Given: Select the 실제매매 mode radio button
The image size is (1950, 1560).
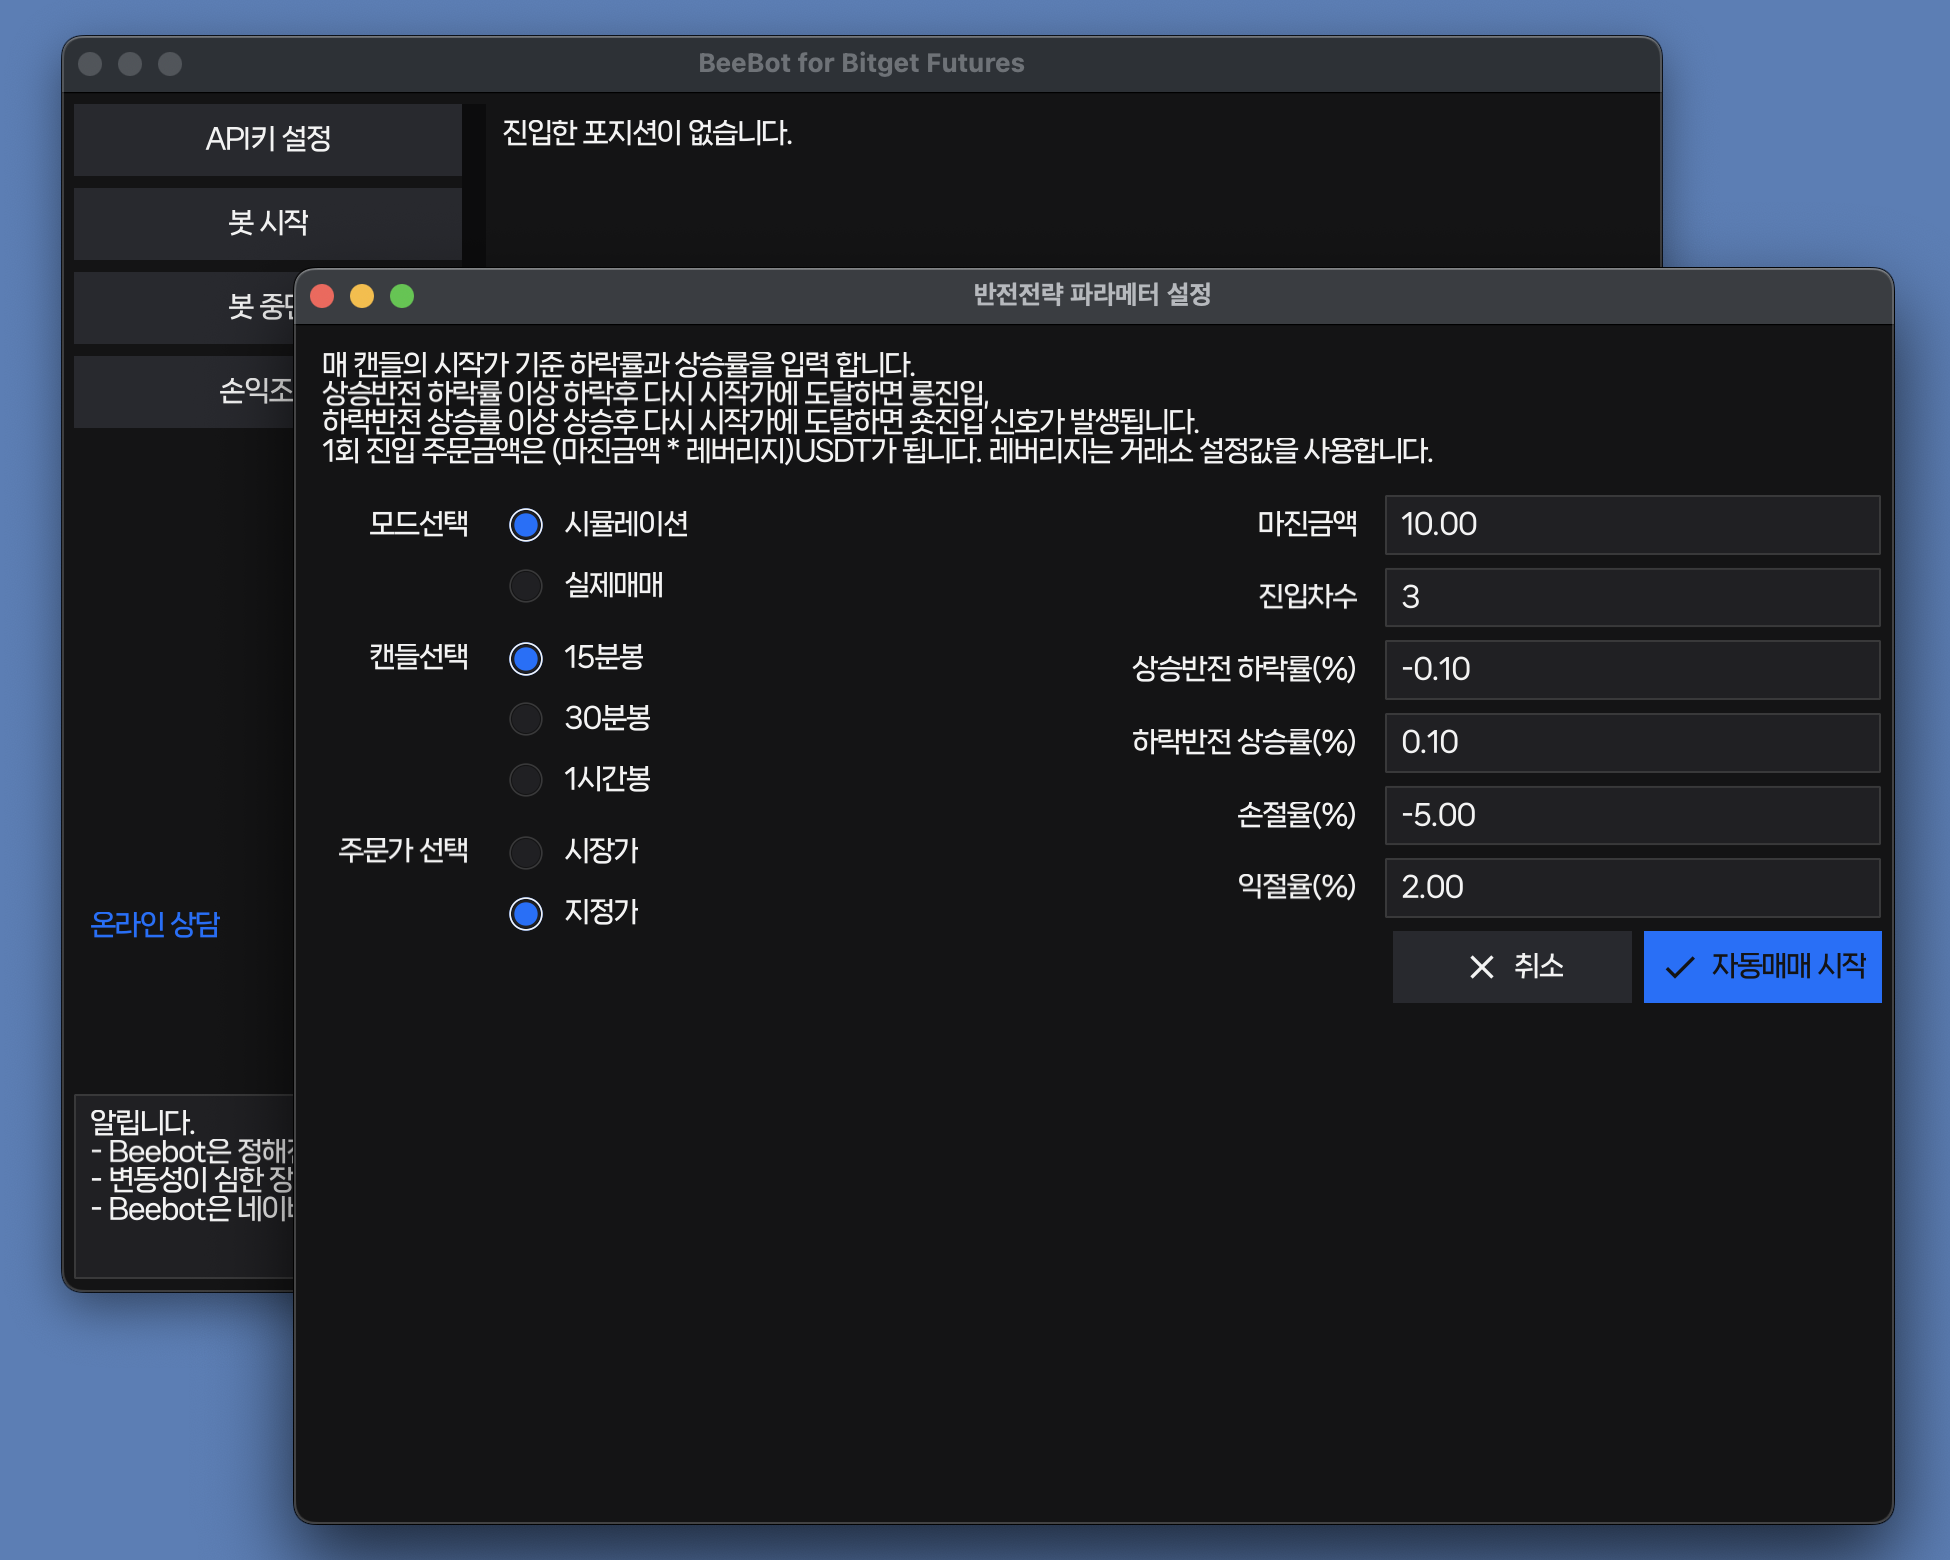Looking at the screenshot, I should coord(526,586).
